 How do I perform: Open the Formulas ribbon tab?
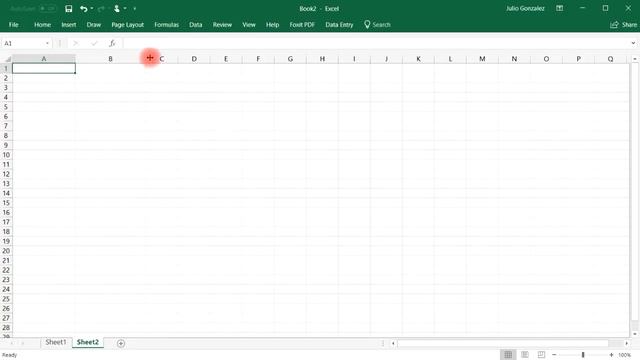pos(166,24)
